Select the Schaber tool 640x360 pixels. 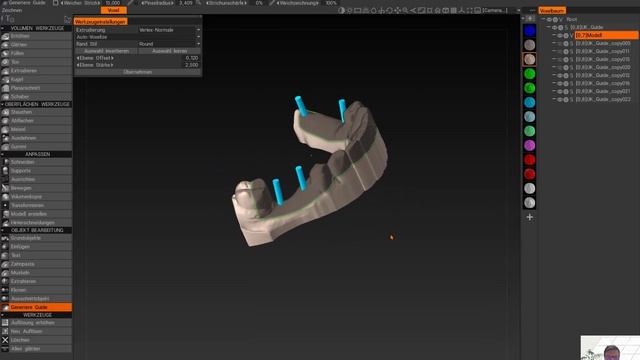[x=36, y=97]
